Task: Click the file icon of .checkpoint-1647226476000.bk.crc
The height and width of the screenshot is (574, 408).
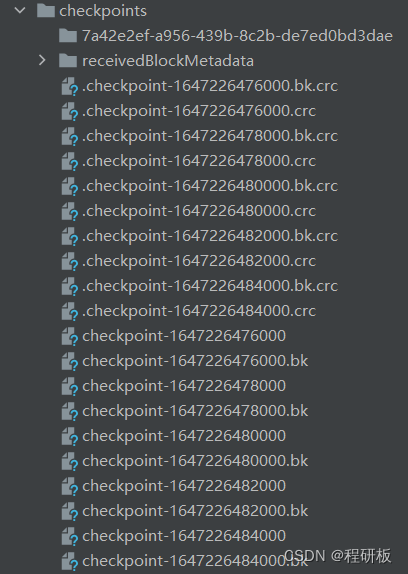Action: point(70,86)
